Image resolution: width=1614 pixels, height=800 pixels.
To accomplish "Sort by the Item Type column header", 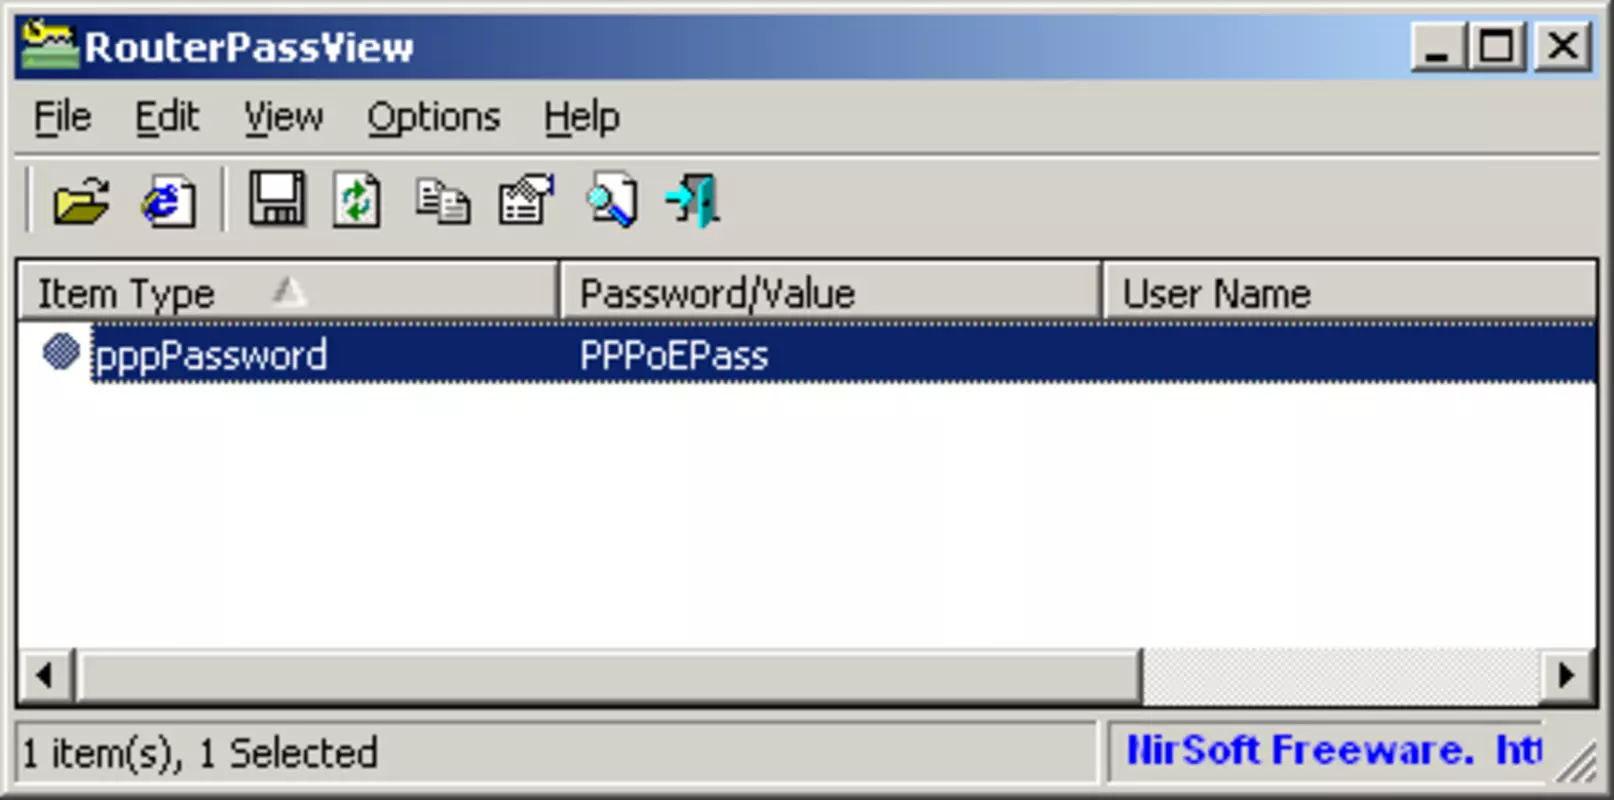I will coord(288,292).
